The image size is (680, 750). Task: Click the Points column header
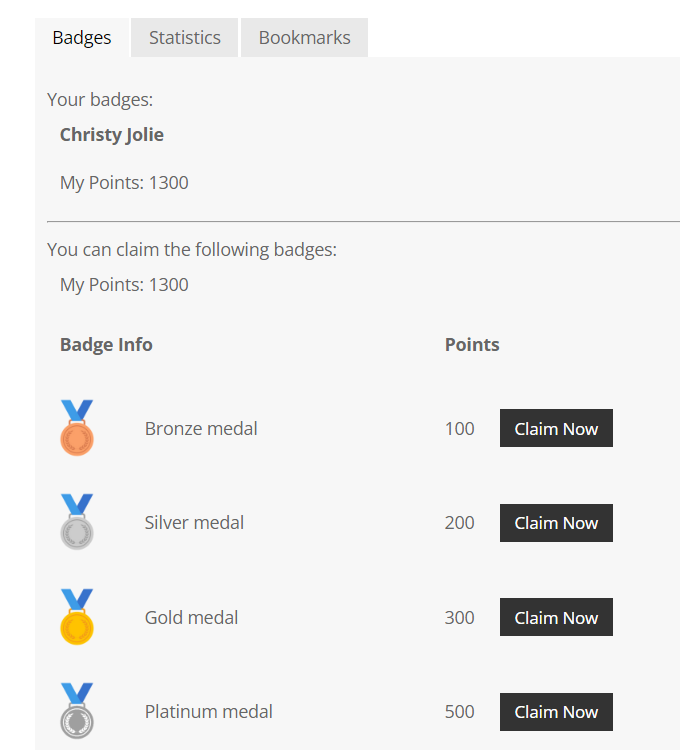point(472,344)
